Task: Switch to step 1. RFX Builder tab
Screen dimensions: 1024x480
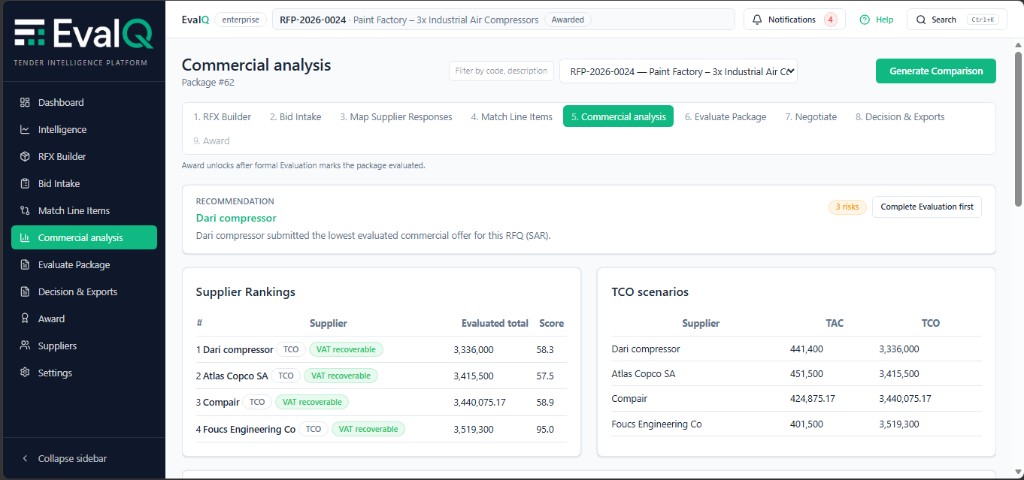Action: tap(222, 116)
